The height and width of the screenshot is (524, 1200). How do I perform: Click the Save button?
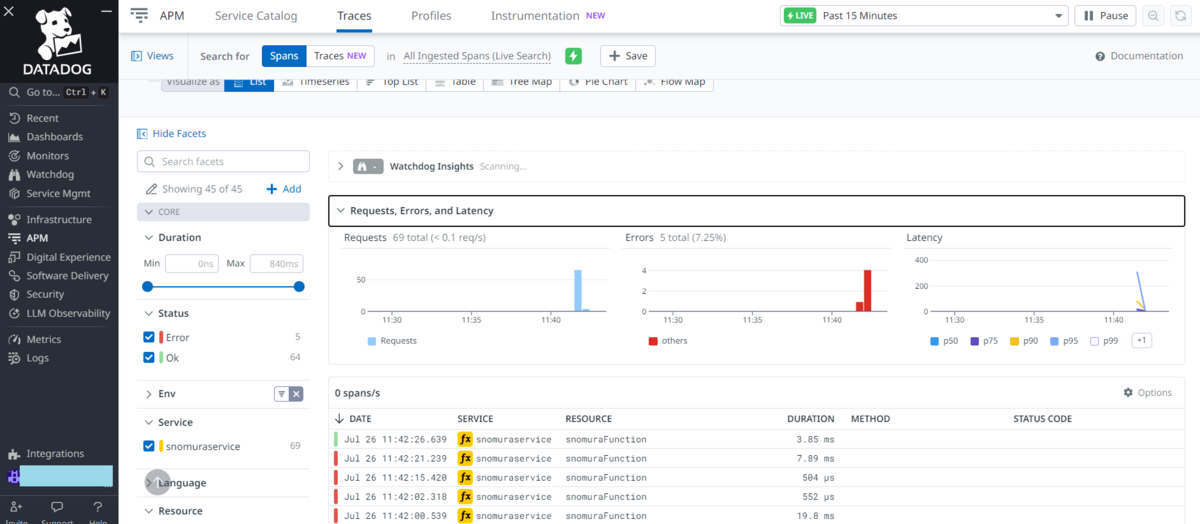627,56
